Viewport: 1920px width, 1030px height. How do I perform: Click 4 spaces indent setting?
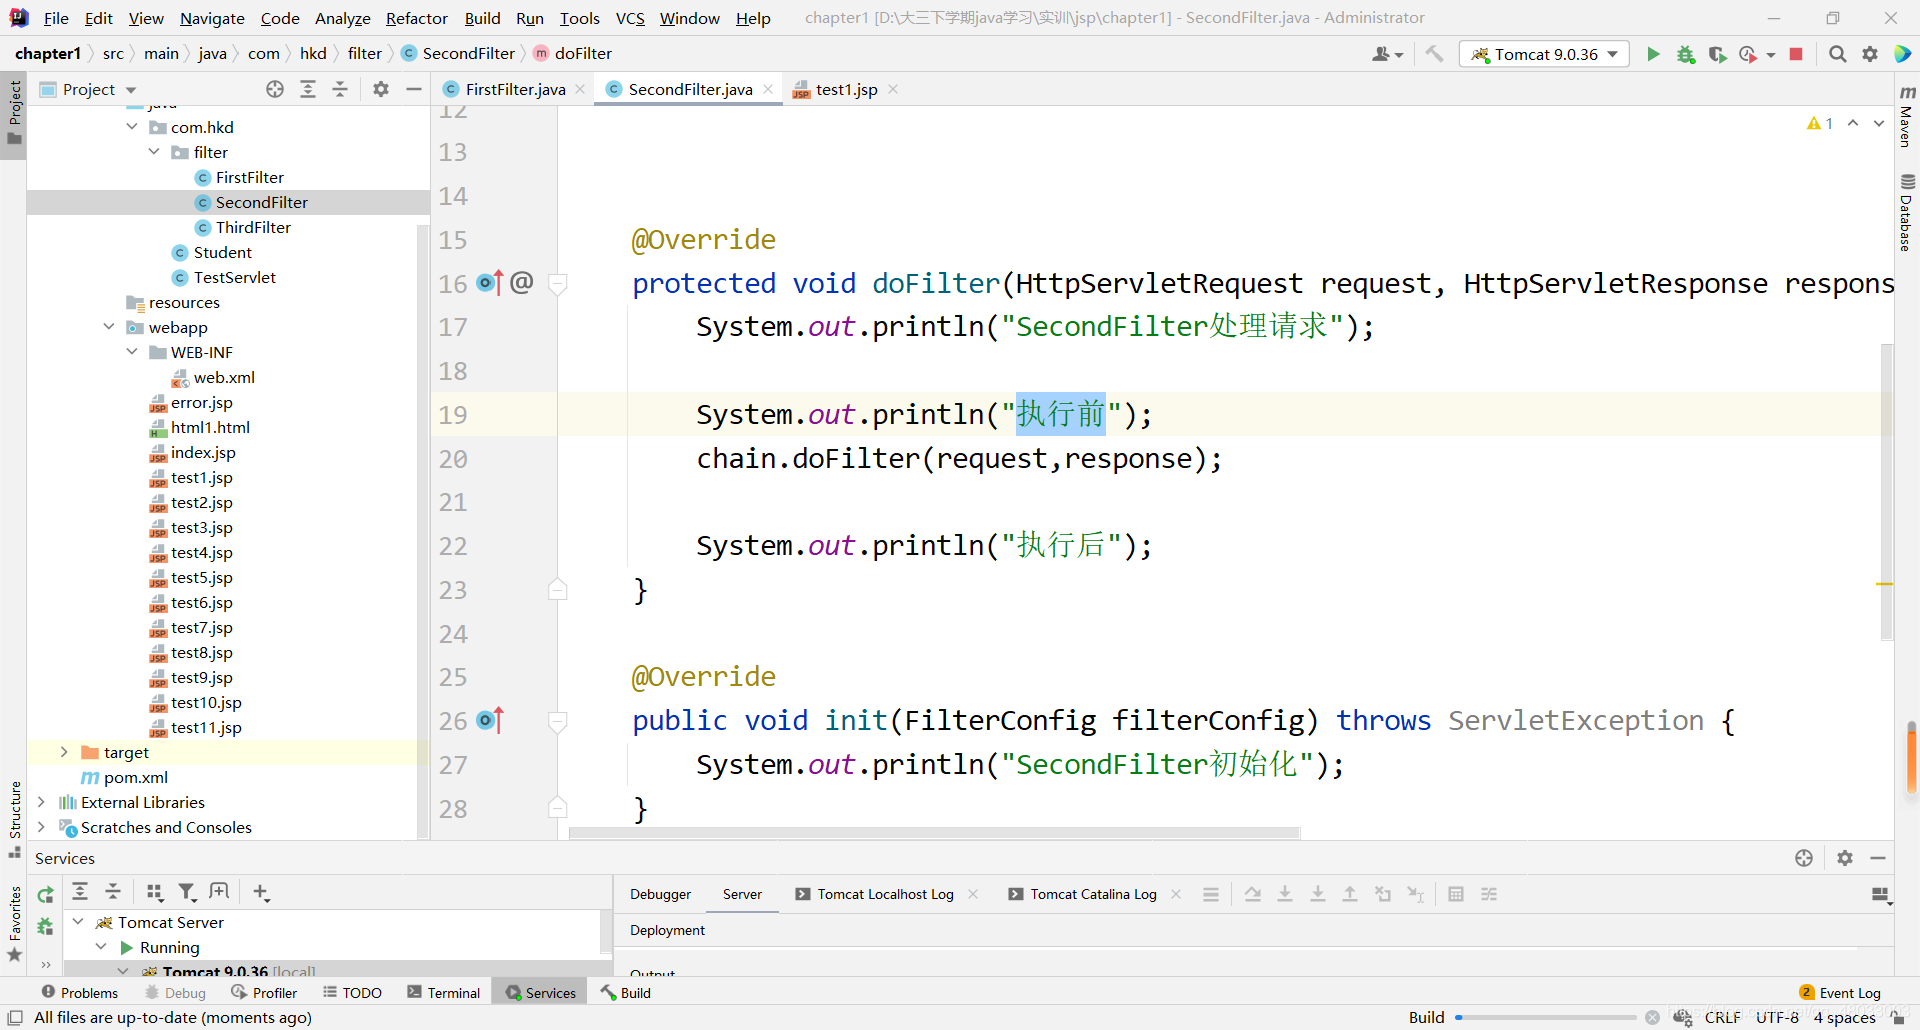(x=1844, y=1017)
